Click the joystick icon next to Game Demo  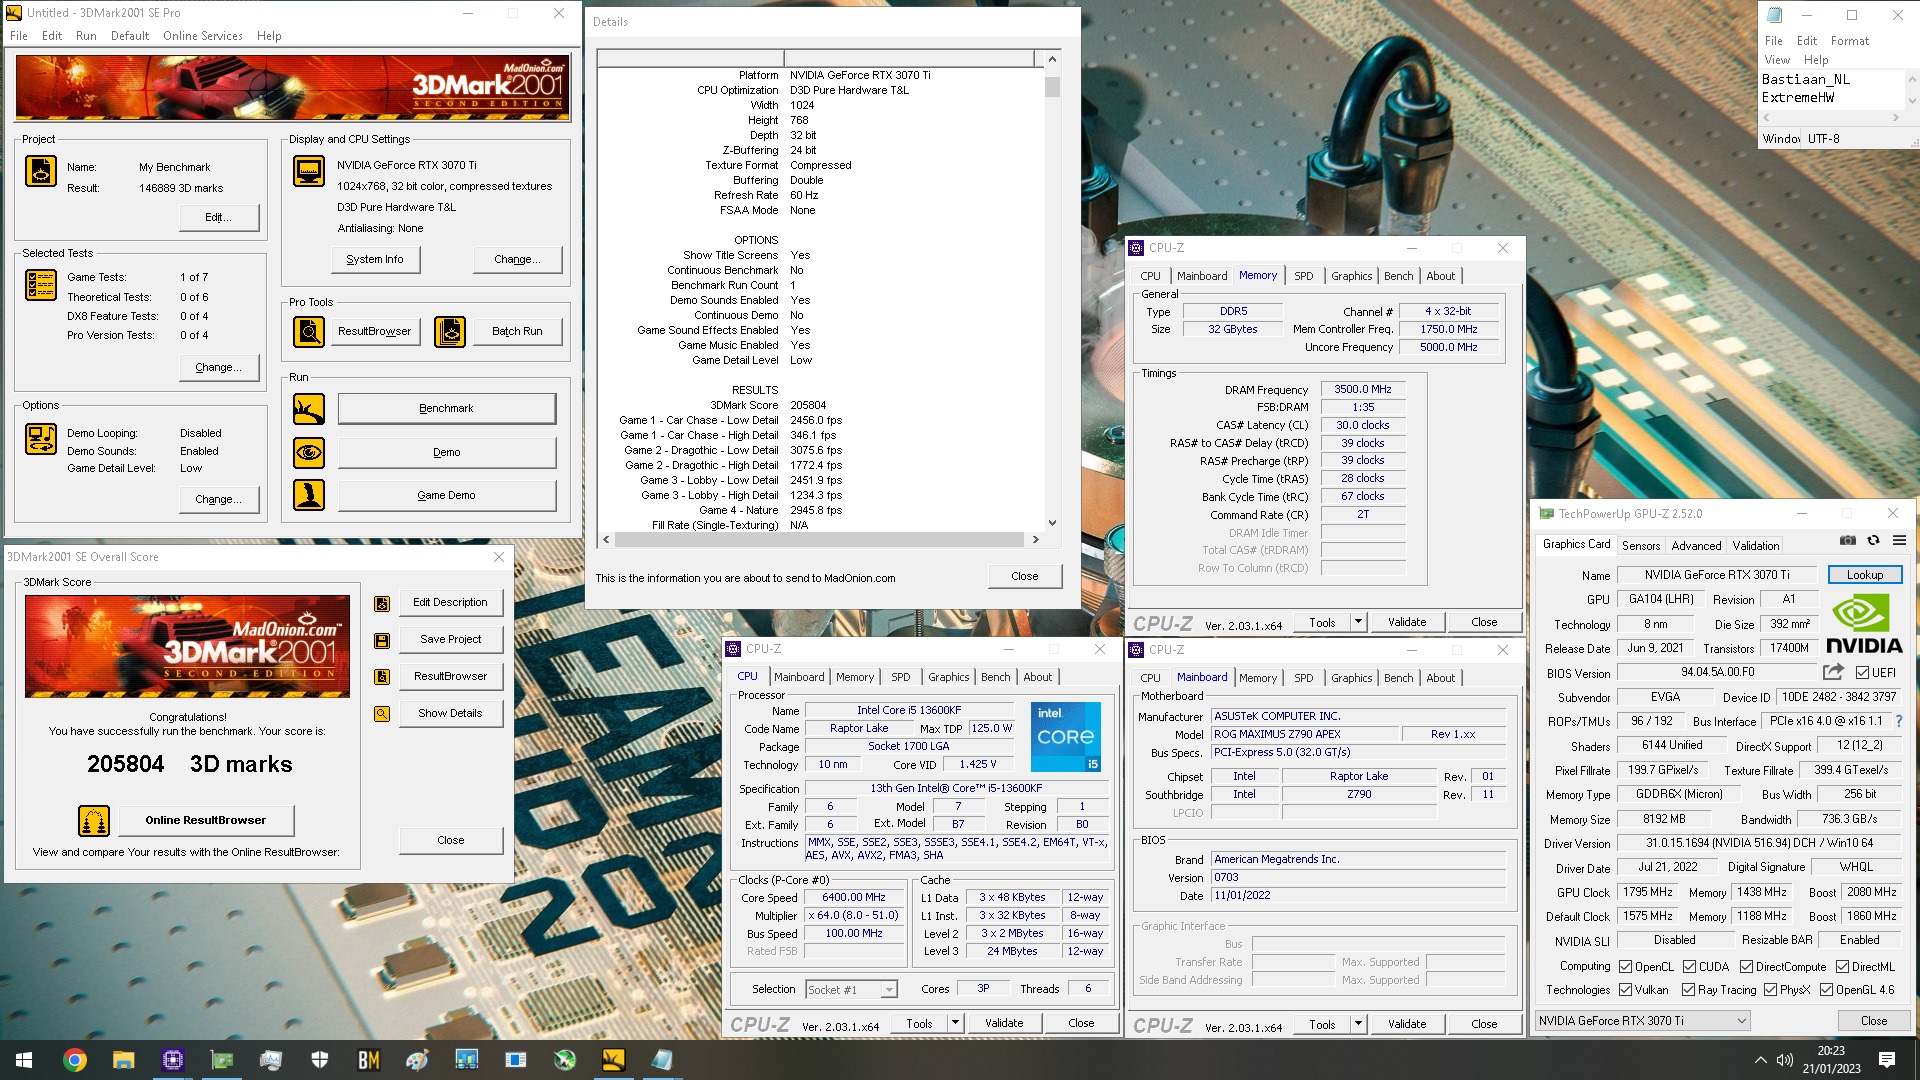coord(309,495)
